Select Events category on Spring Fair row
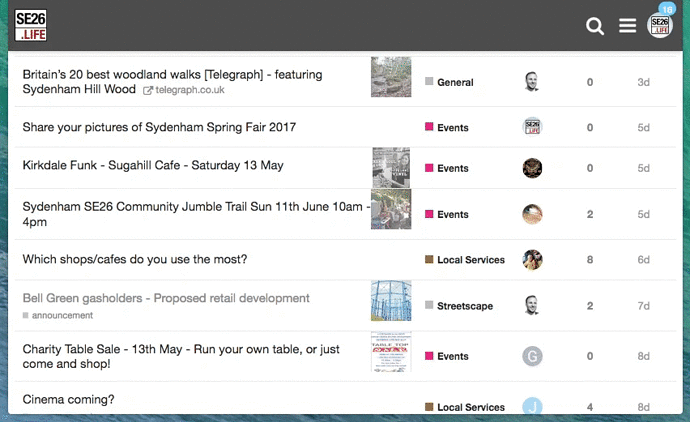690x422 pixels. pyautogui.click(x=452, y=128)
